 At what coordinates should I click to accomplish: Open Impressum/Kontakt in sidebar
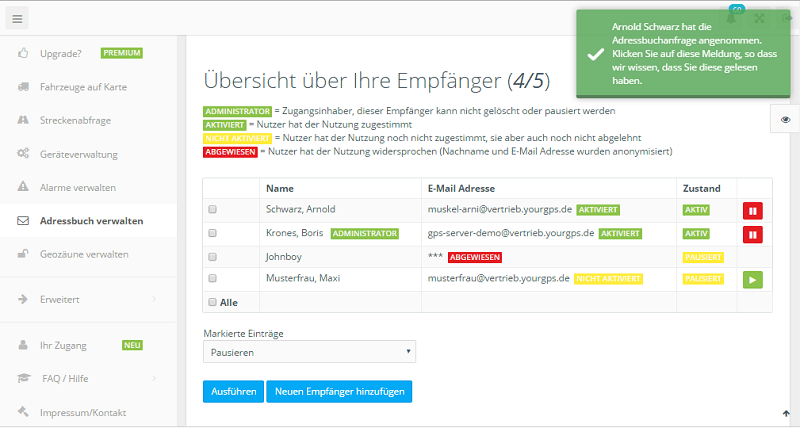click(x=83, y=412)
